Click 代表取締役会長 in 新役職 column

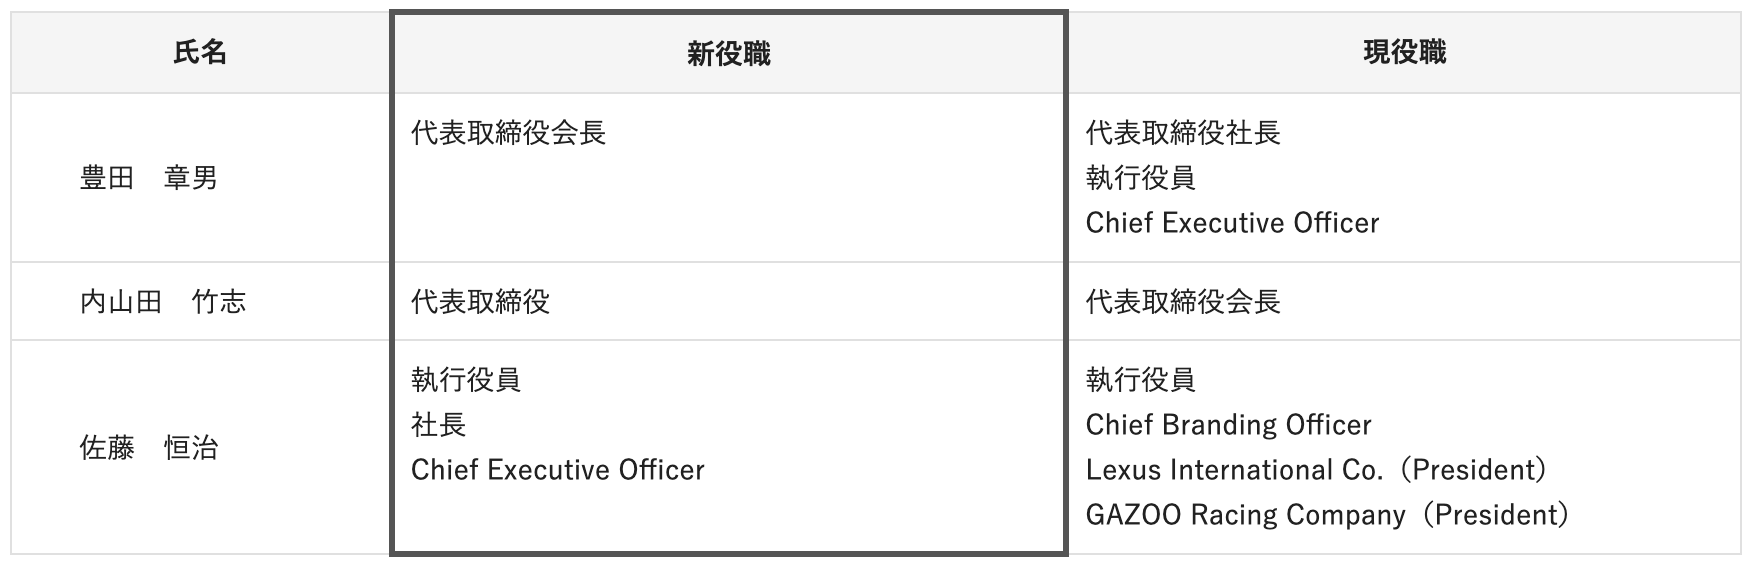coord(508,133)
